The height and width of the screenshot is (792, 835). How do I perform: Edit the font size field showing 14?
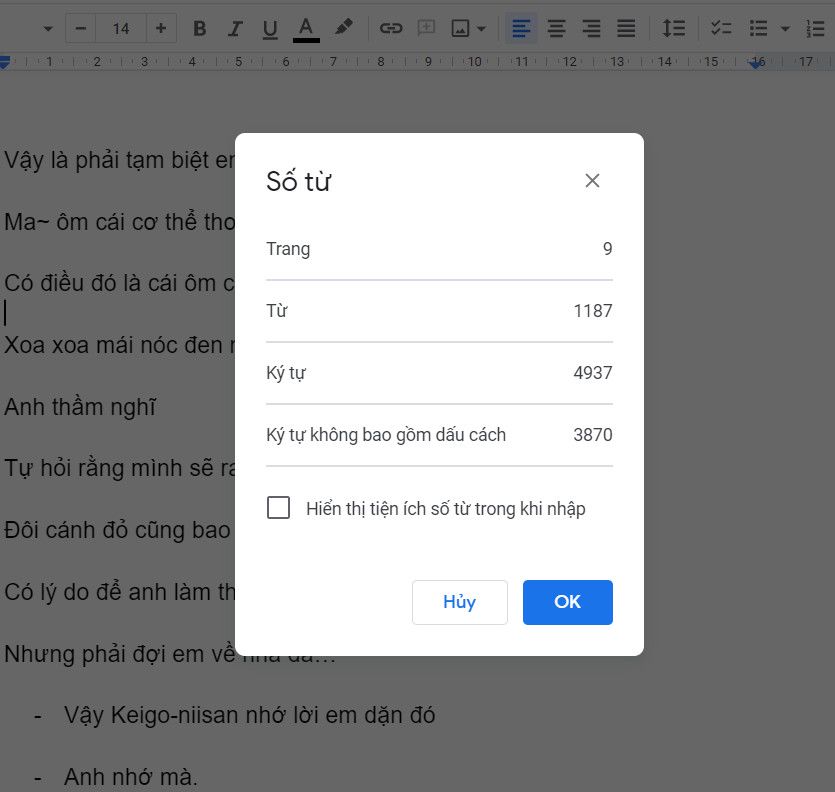pyautogui.click(x=121, y=28)
